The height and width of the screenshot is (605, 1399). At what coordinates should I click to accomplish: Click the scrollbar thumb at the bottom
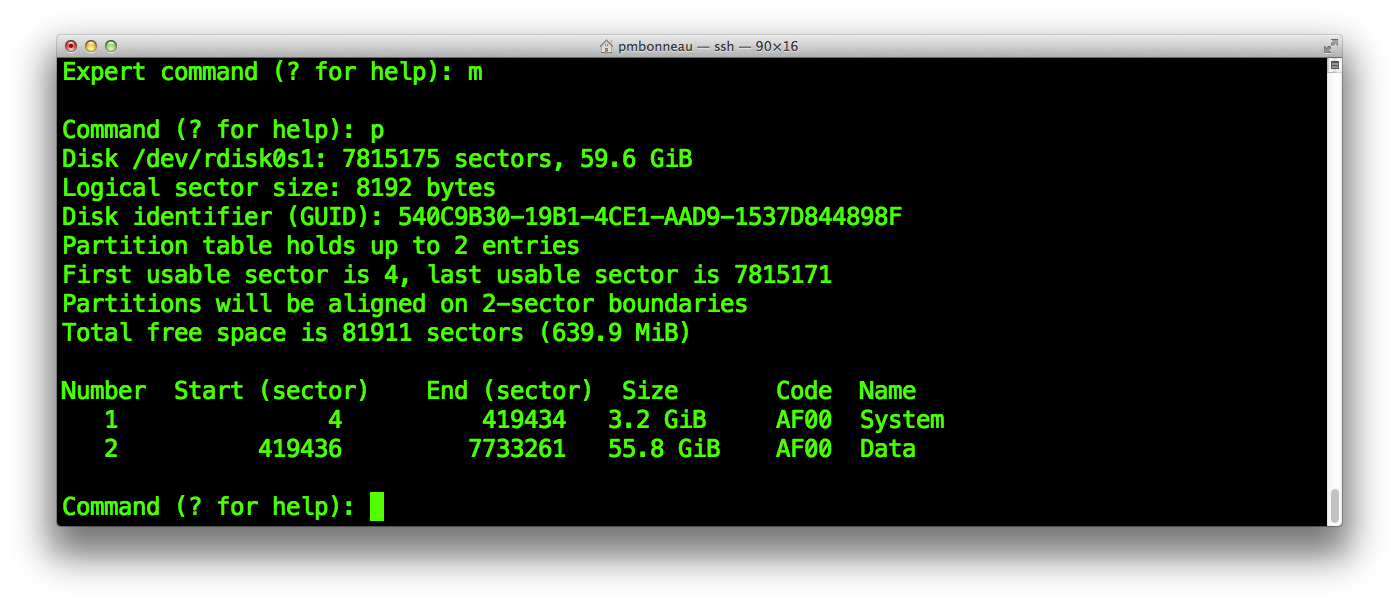point(1334,506)
